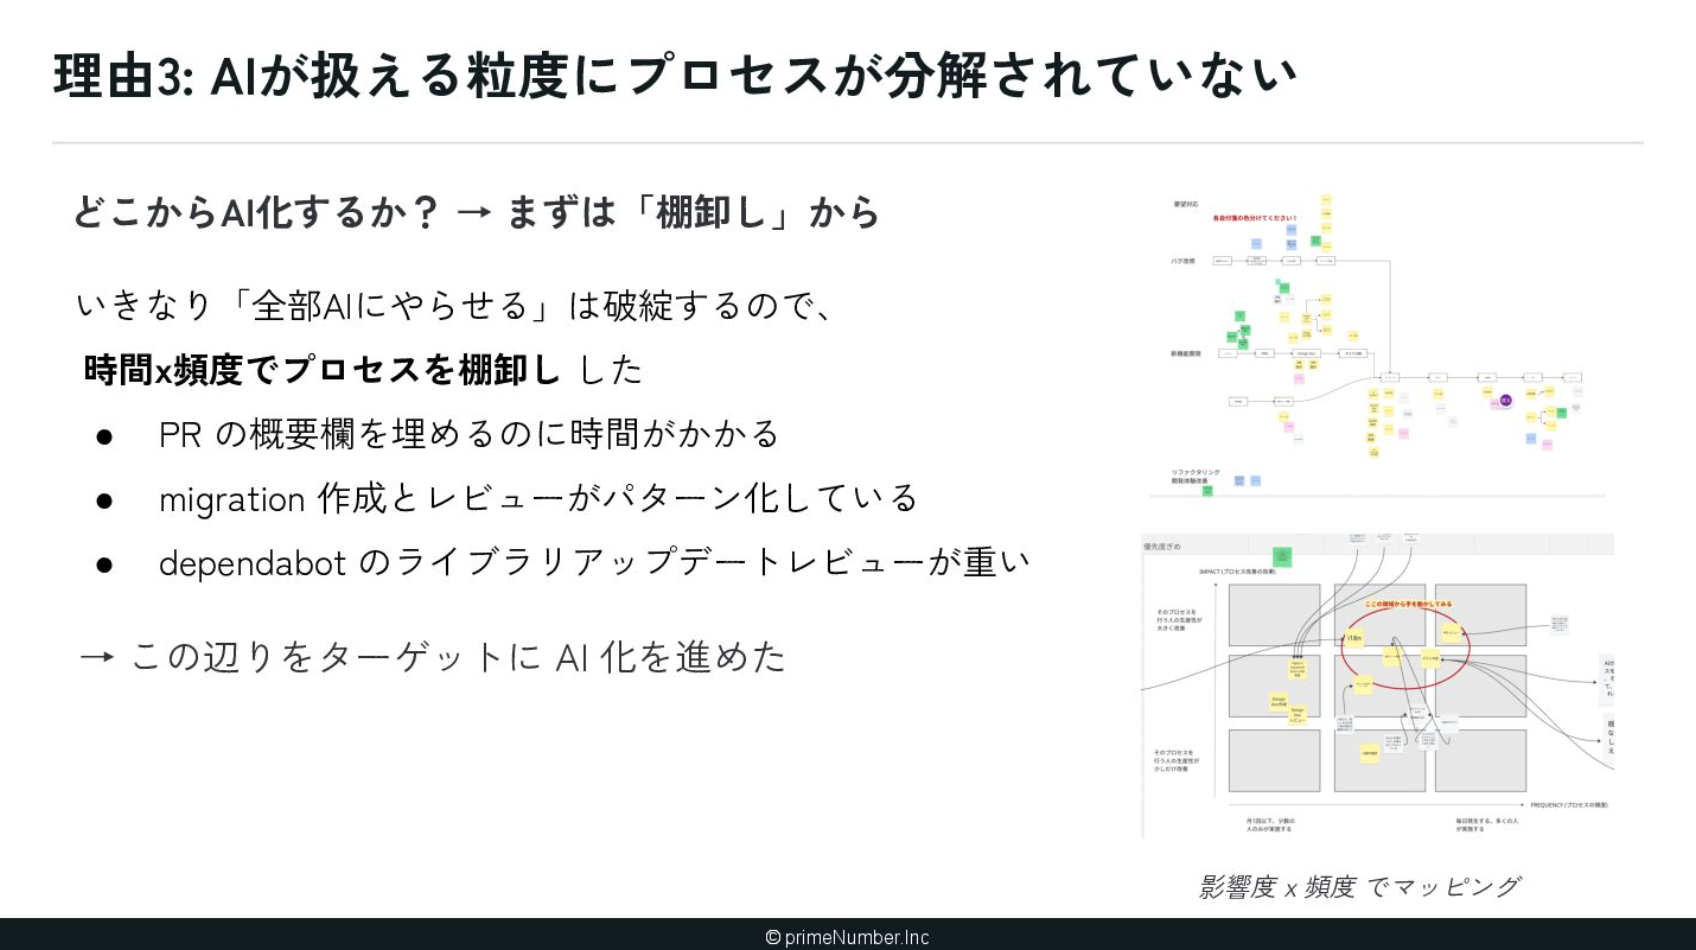Click the first bullet point dot marker
1696x950 pixels.
pyautogui.click(x=104, y=437)
